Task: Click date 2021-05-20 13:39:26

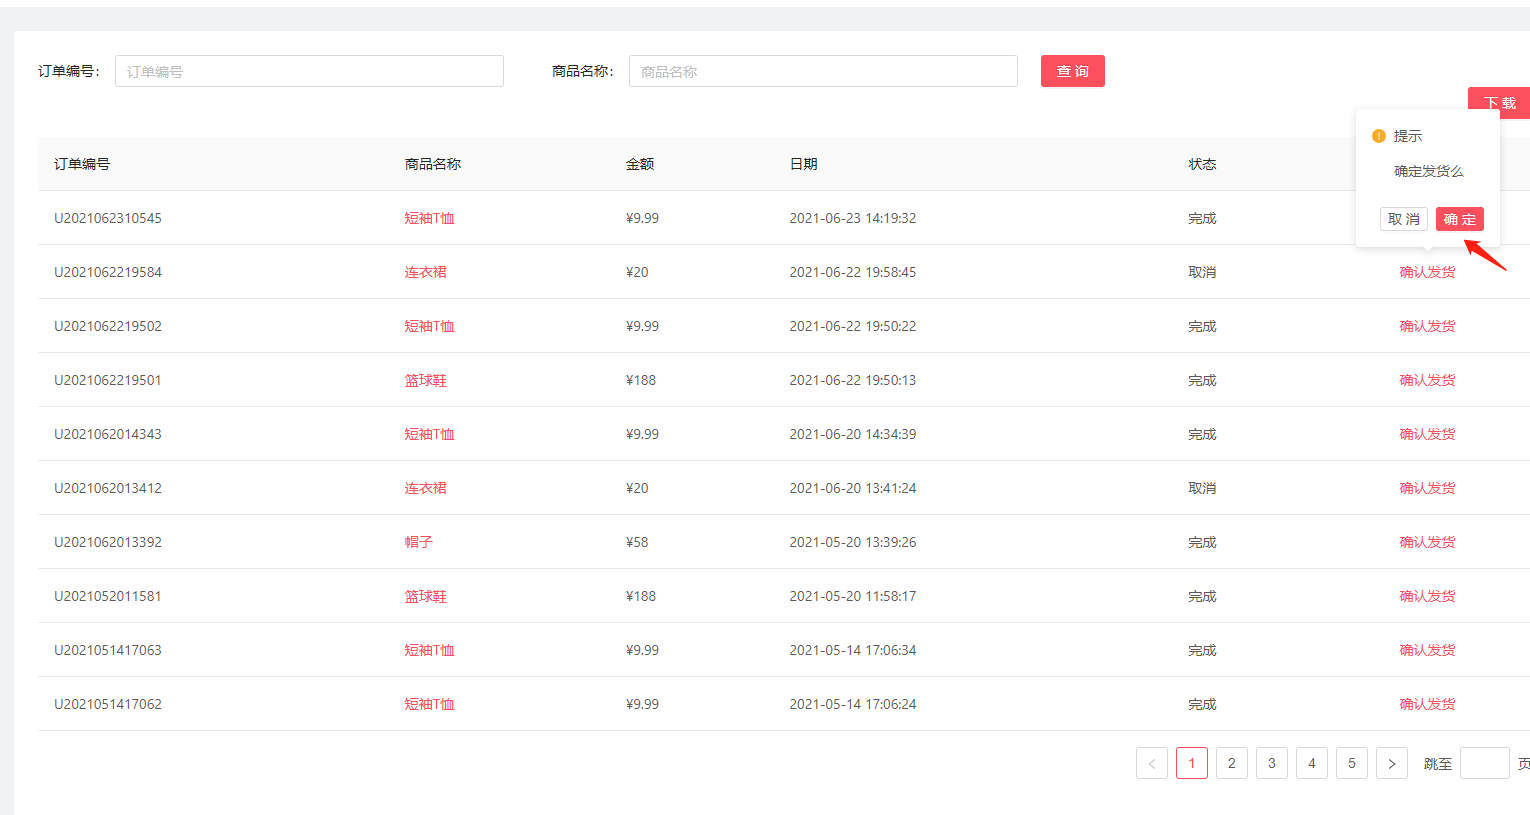Action: coord(853,542)
